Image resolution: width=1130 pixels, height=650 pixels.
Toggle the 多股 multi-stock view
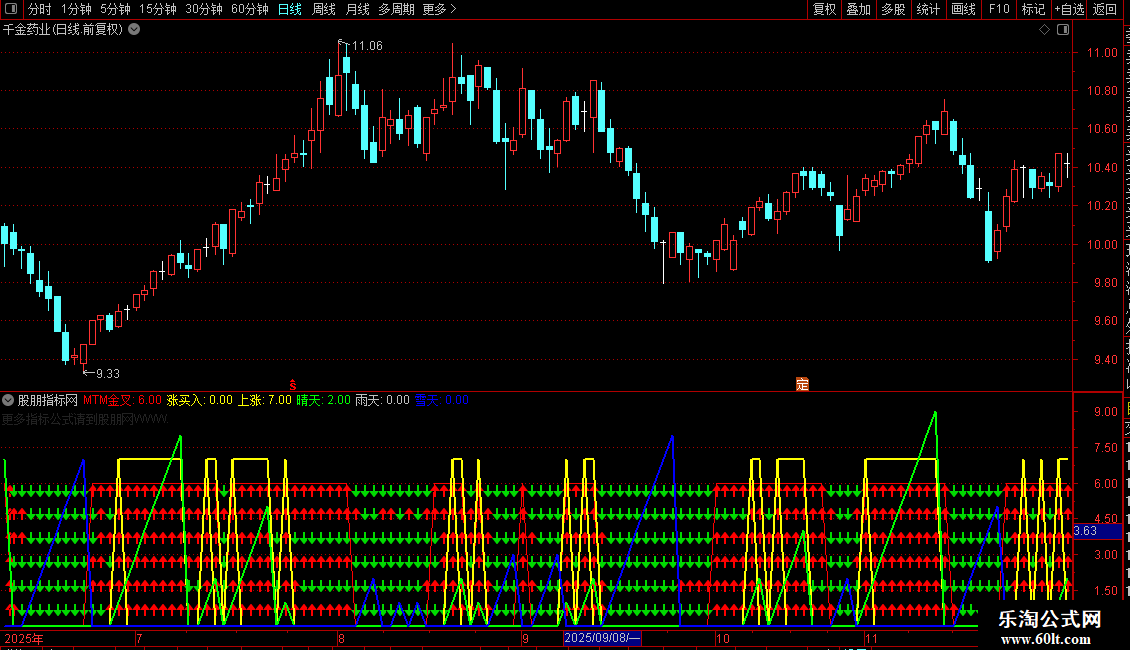pyautogui.click(x=893, y=9)
